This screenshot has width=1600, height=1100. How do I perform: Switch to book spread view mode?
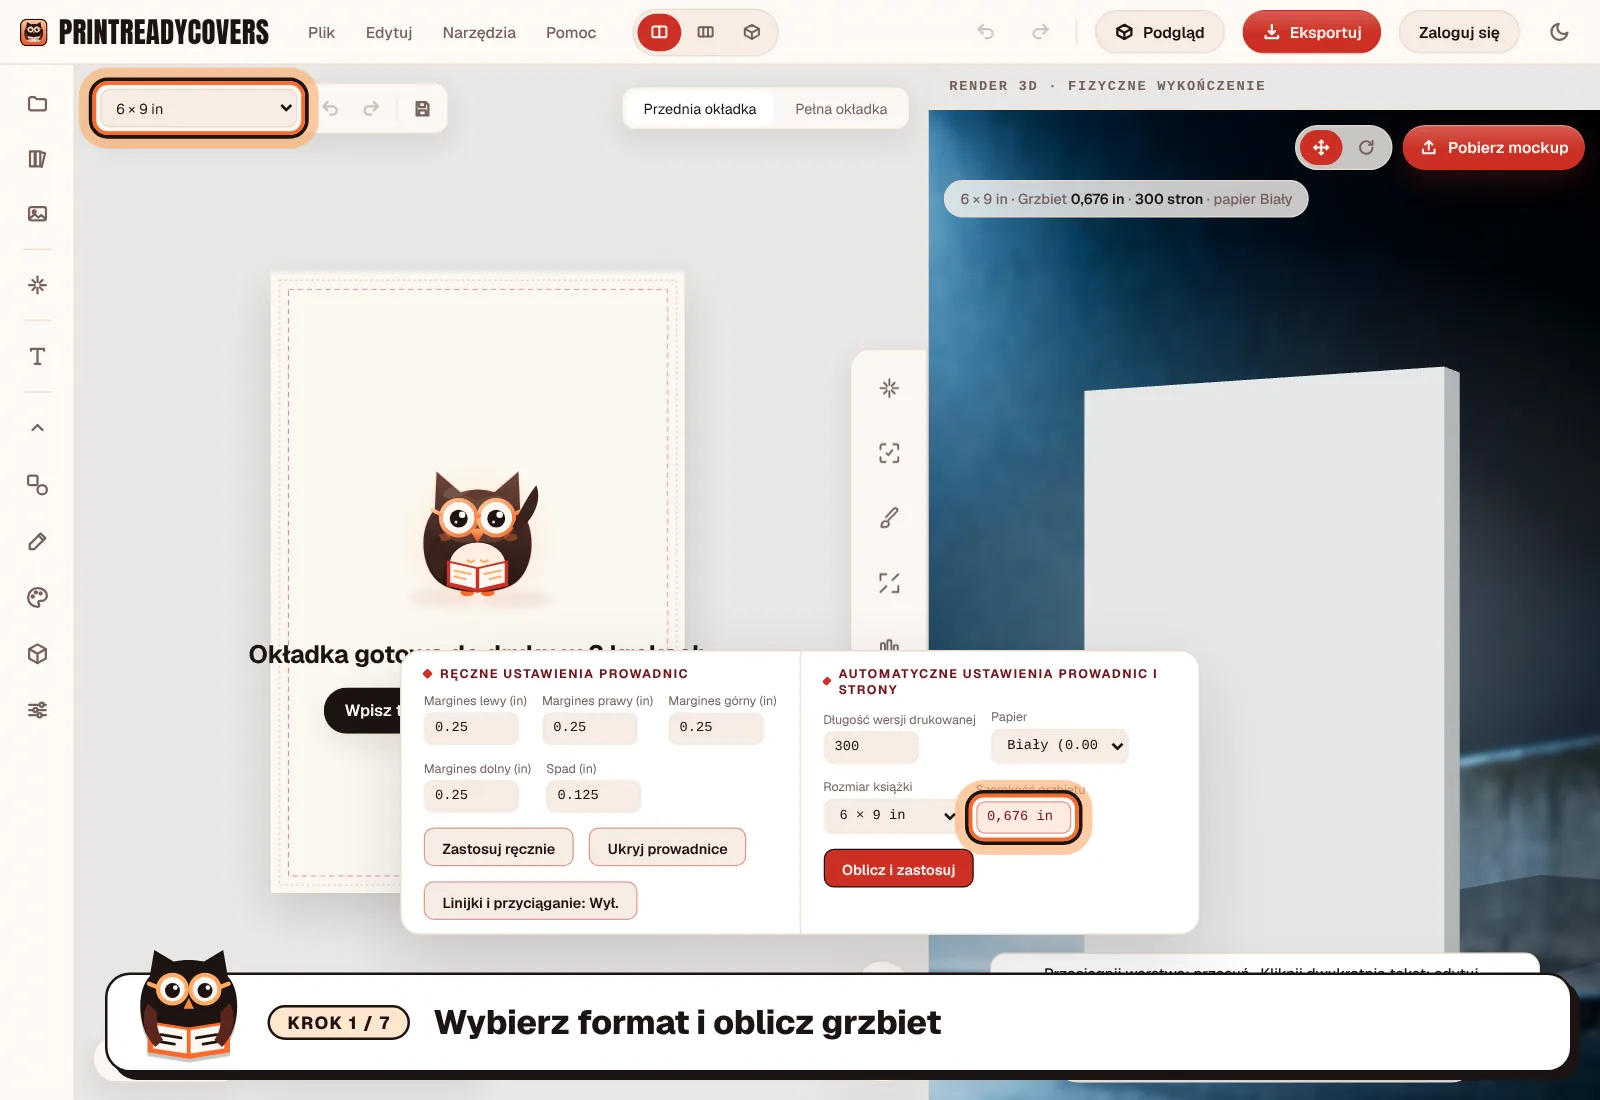click(x=705, y=32)
